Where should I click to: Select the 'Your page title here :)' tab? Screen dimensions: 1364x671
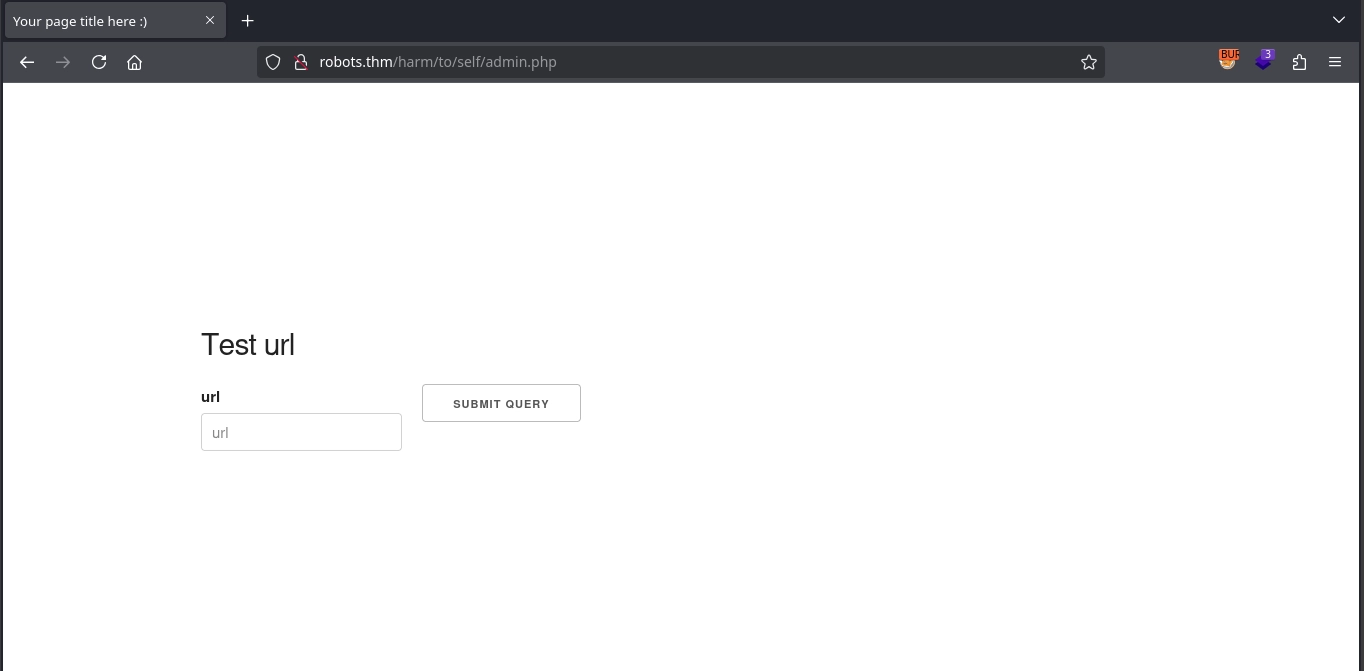[100, 21]
